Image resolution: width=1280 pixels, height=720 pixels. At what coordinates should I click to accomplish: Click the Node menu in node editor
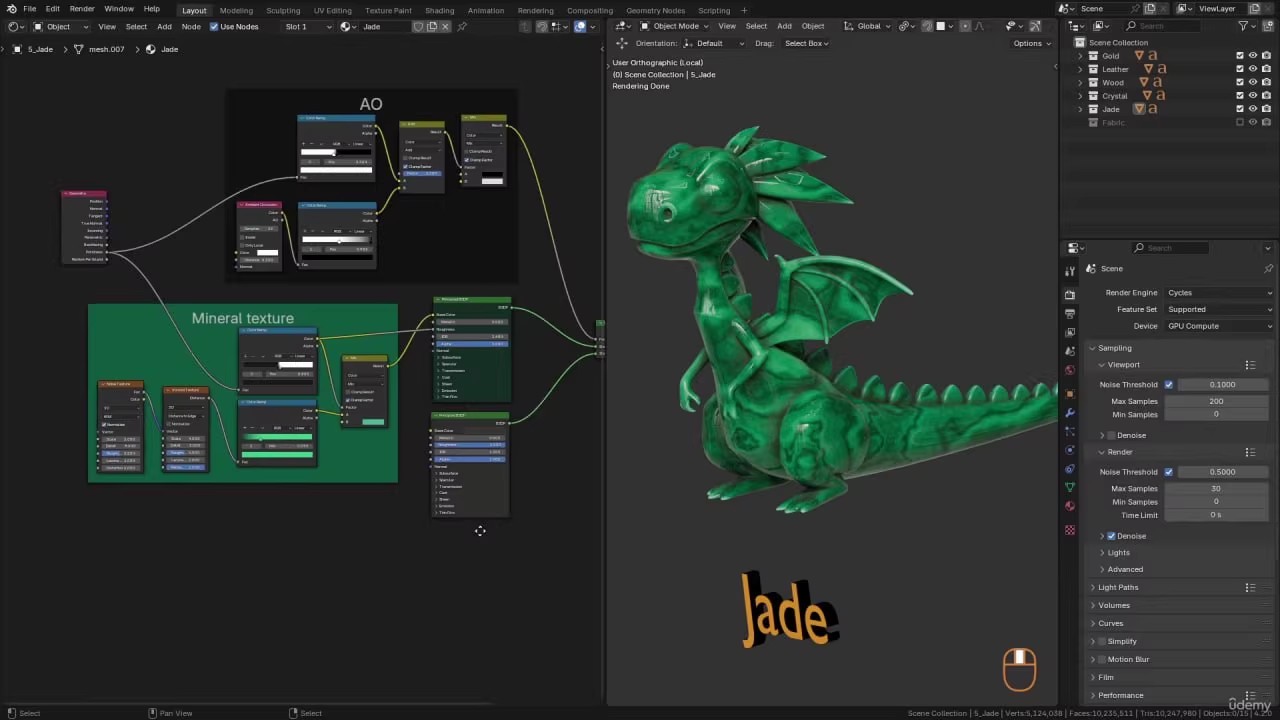coord(190,27)
